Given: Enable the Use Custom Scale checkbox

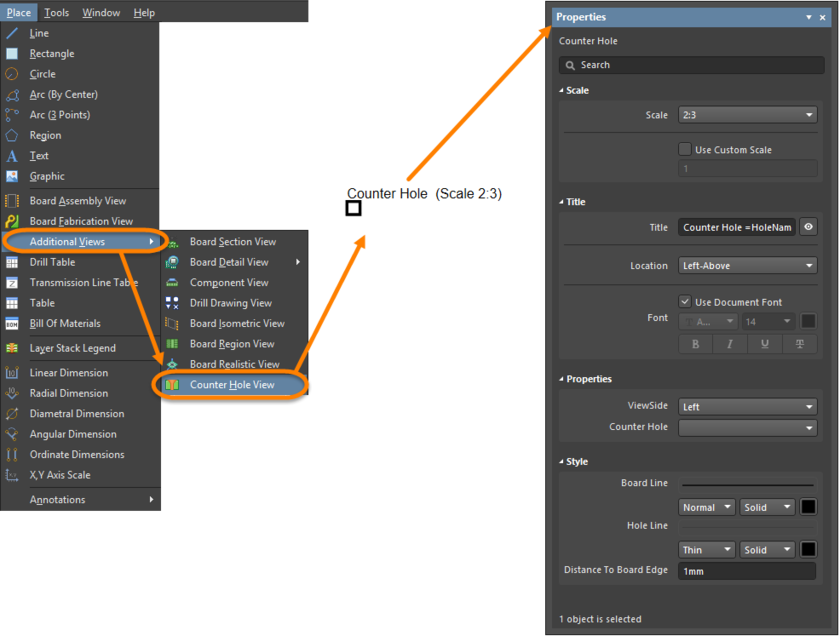Looking at the screenshot, I should (685, 149).
